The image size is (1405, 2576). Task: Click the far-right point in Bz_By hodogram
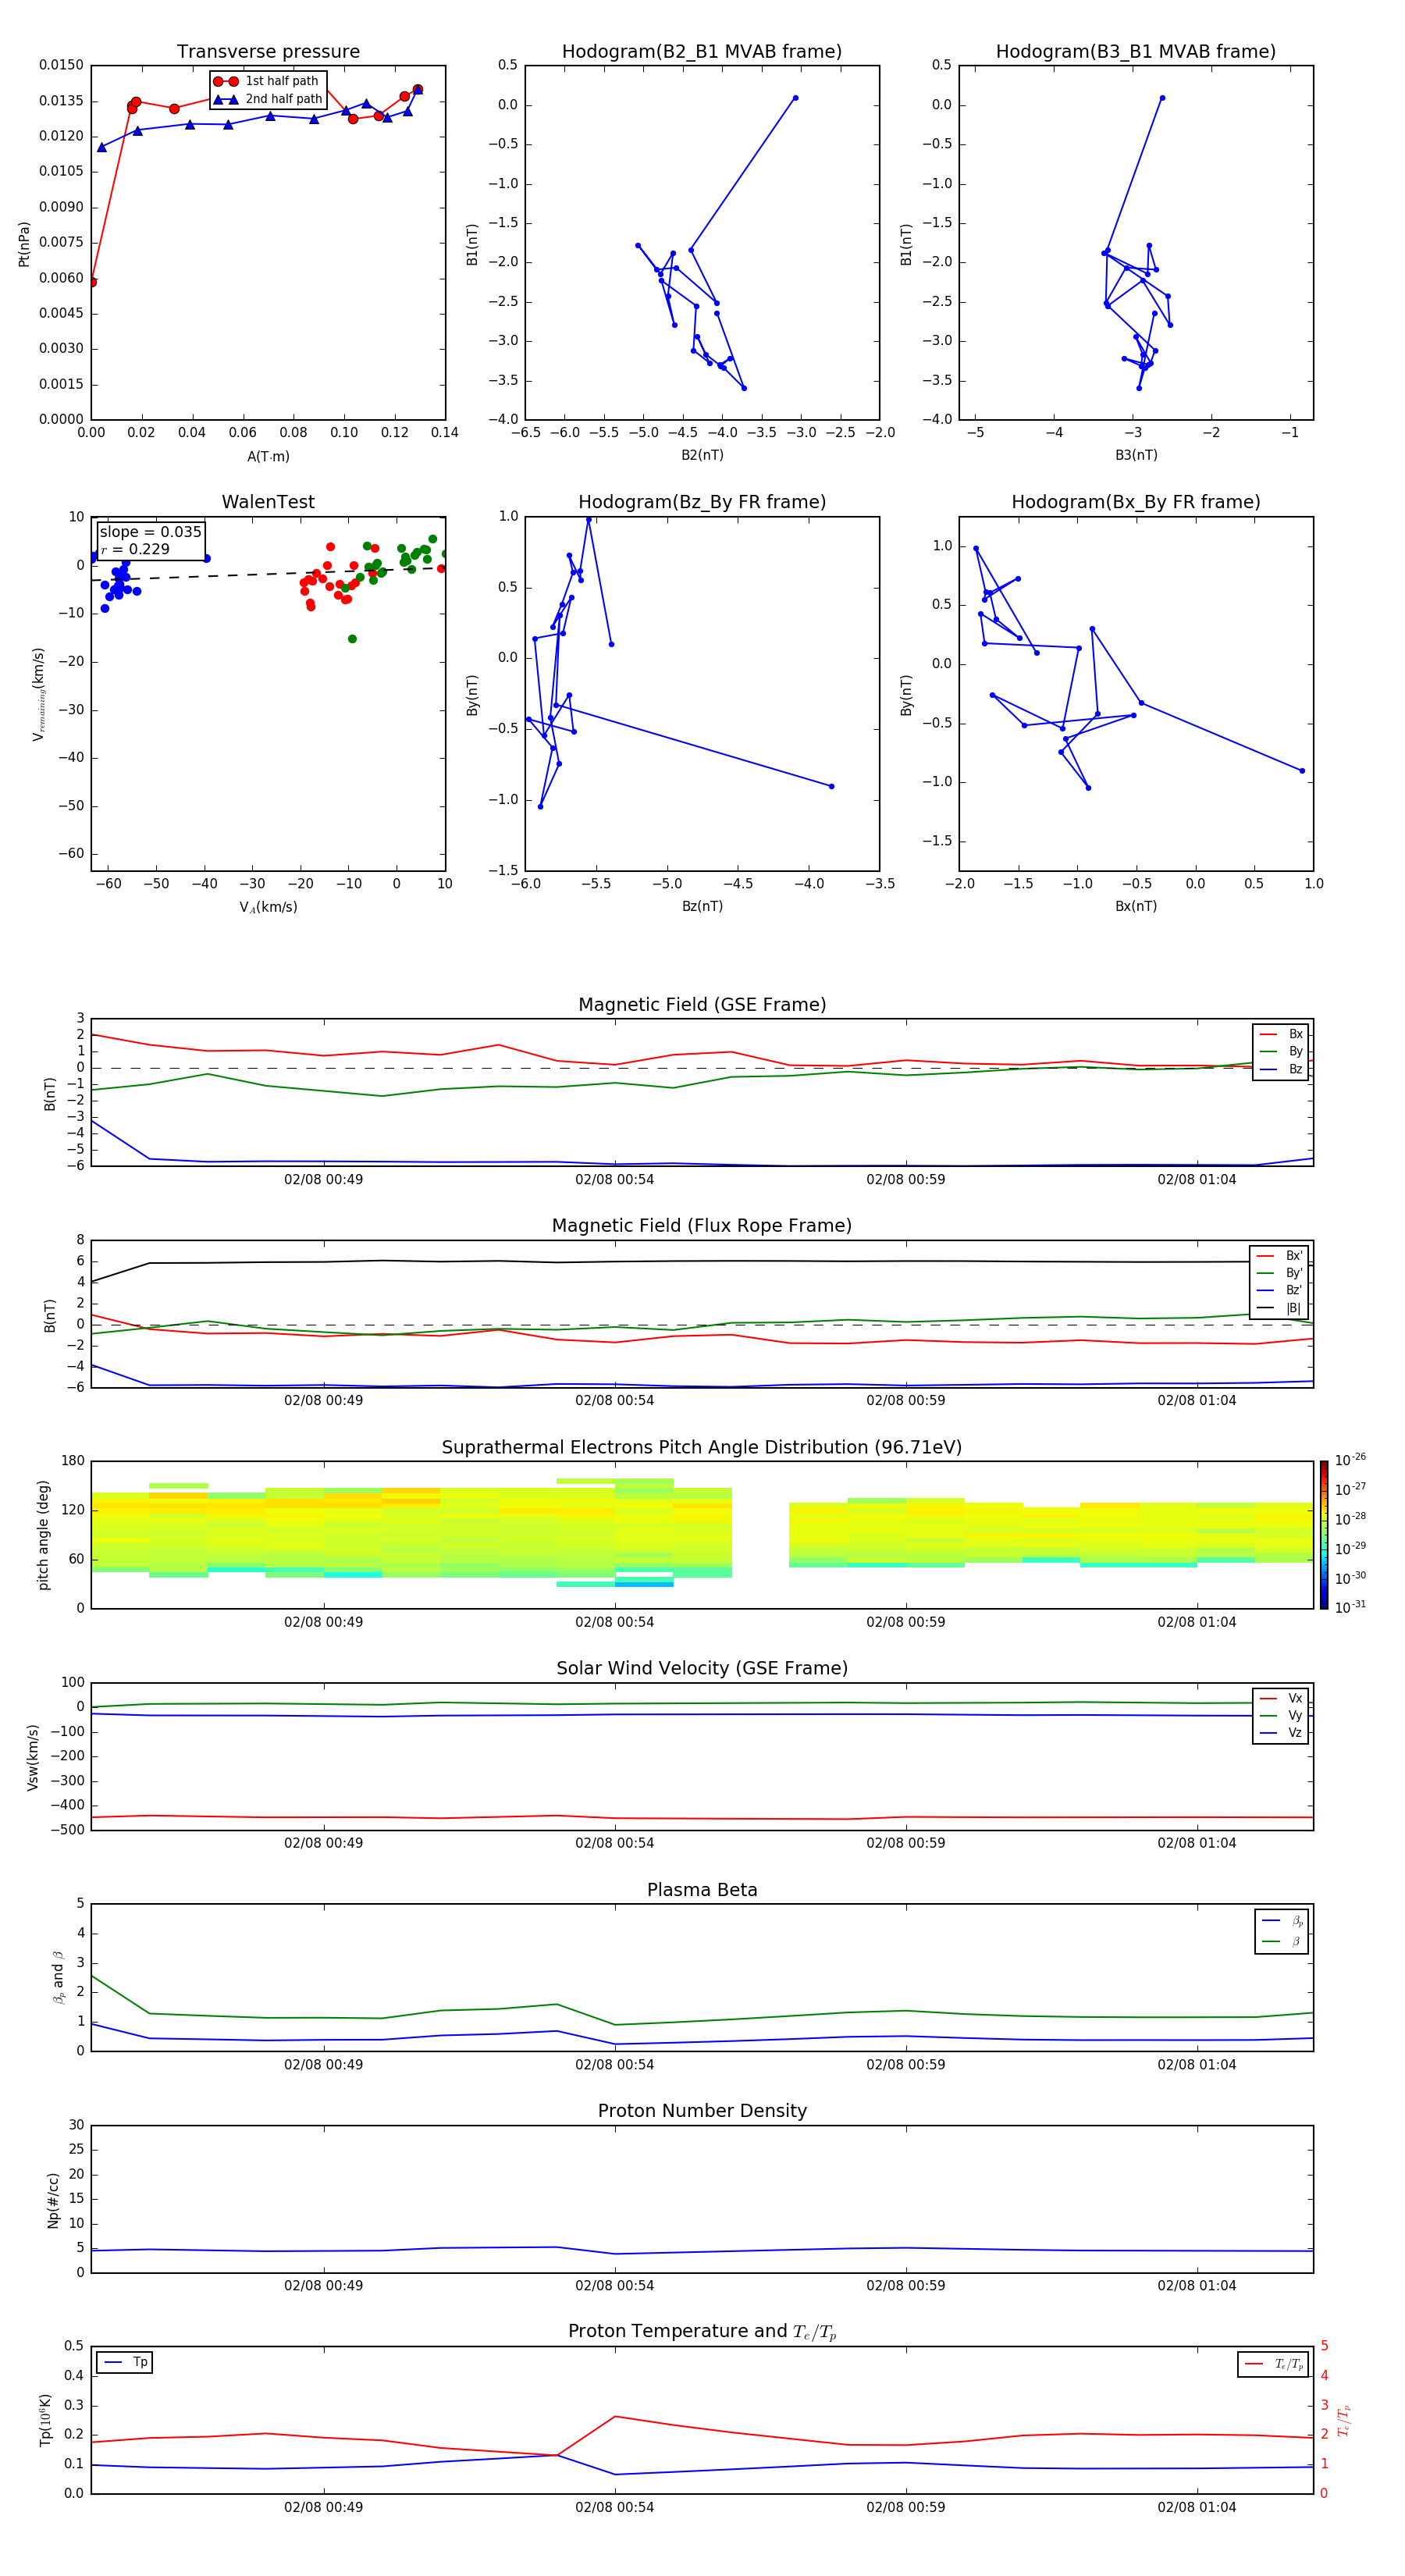pyautogui.click(x=831, y=786)
